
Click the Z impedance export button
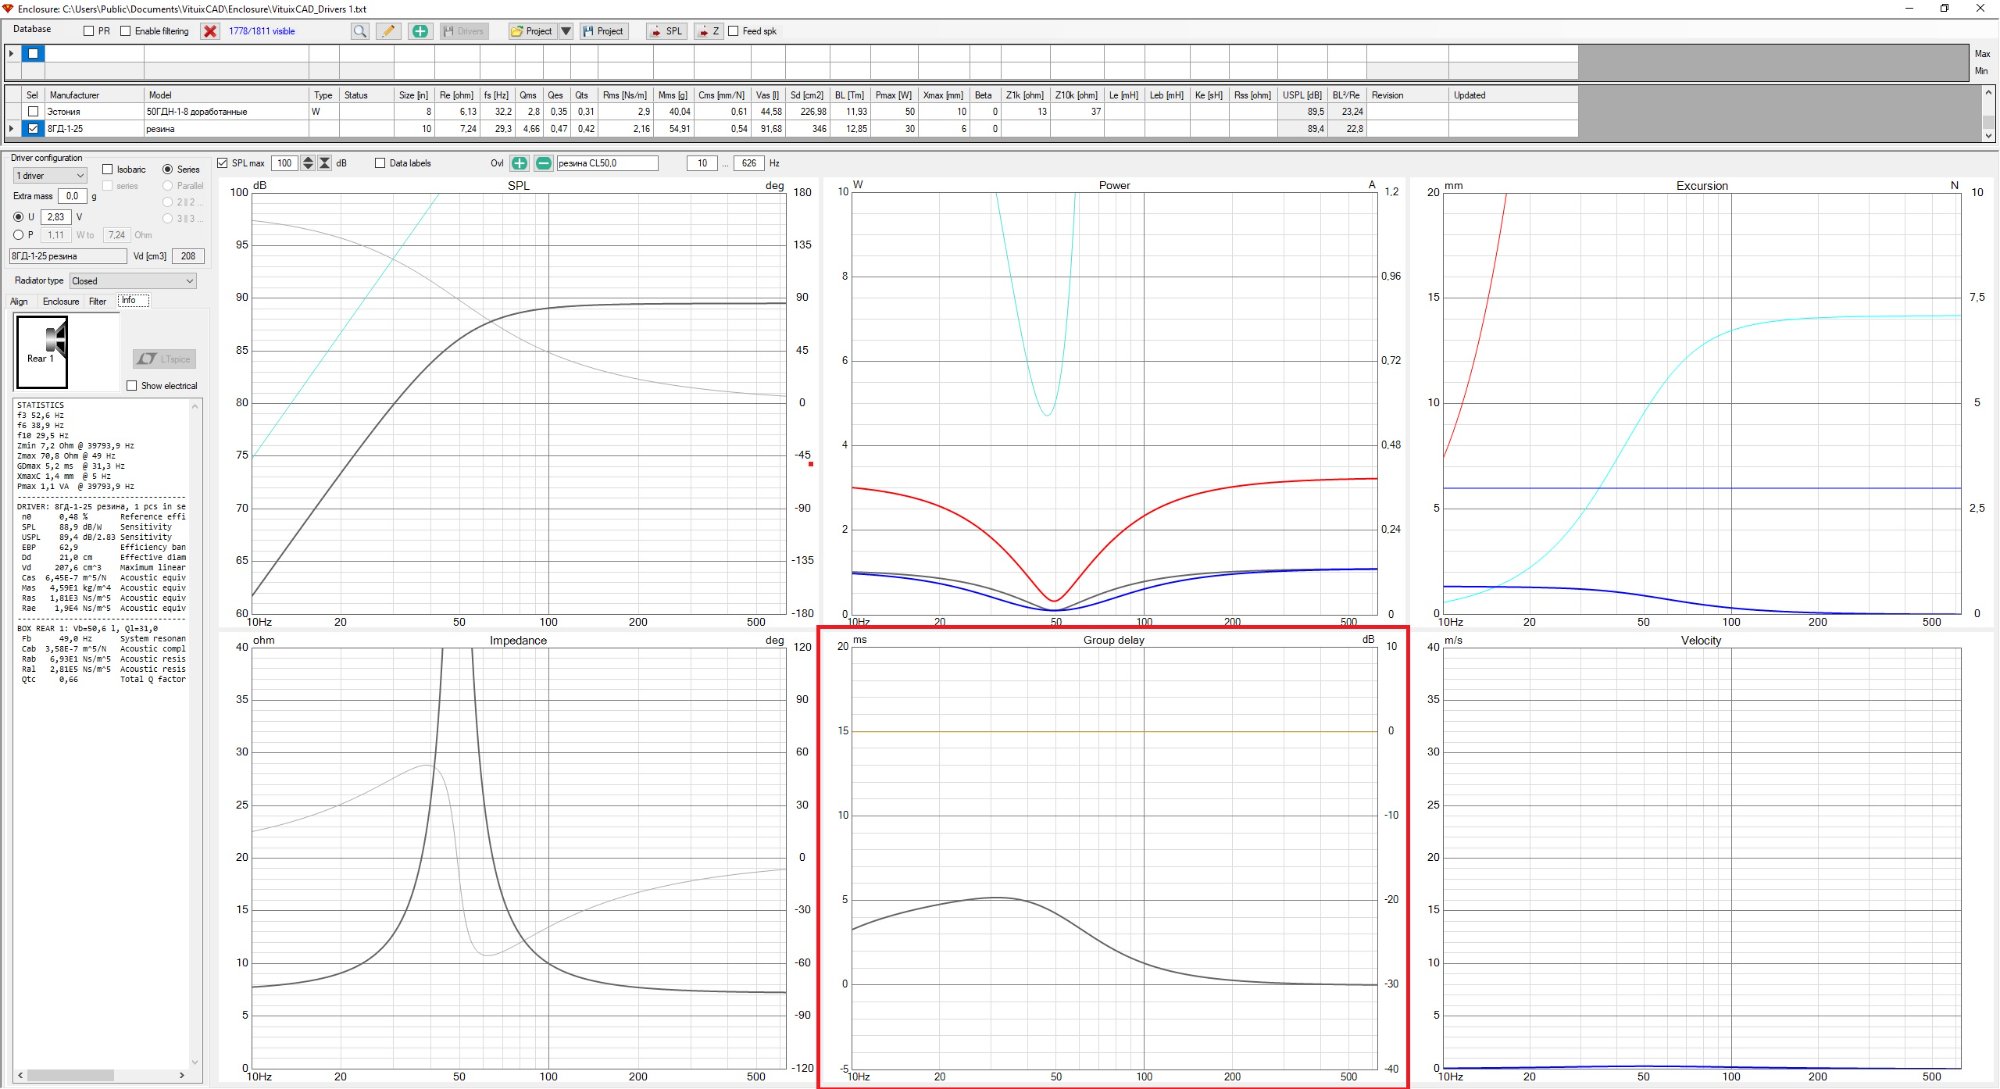pyautogui.click(x=708, y=31)
